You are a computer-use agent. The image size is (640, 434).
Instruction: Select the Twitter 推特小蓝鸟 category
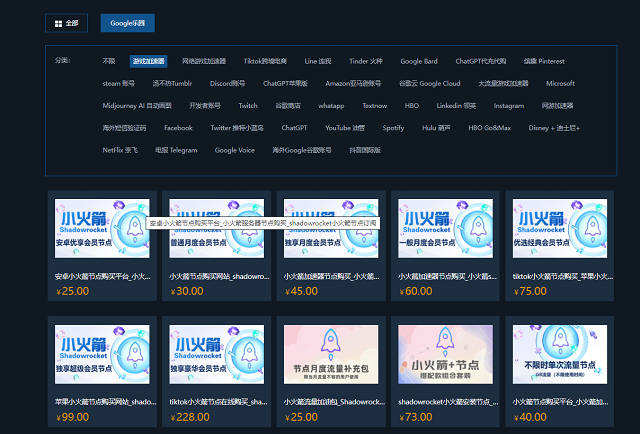tap(237, 128)
